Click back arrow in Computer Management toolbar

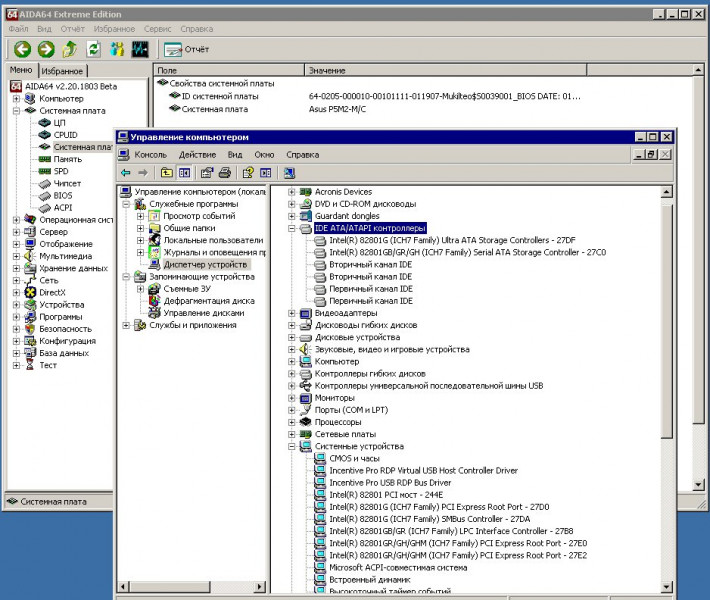[x=126, y=173]
